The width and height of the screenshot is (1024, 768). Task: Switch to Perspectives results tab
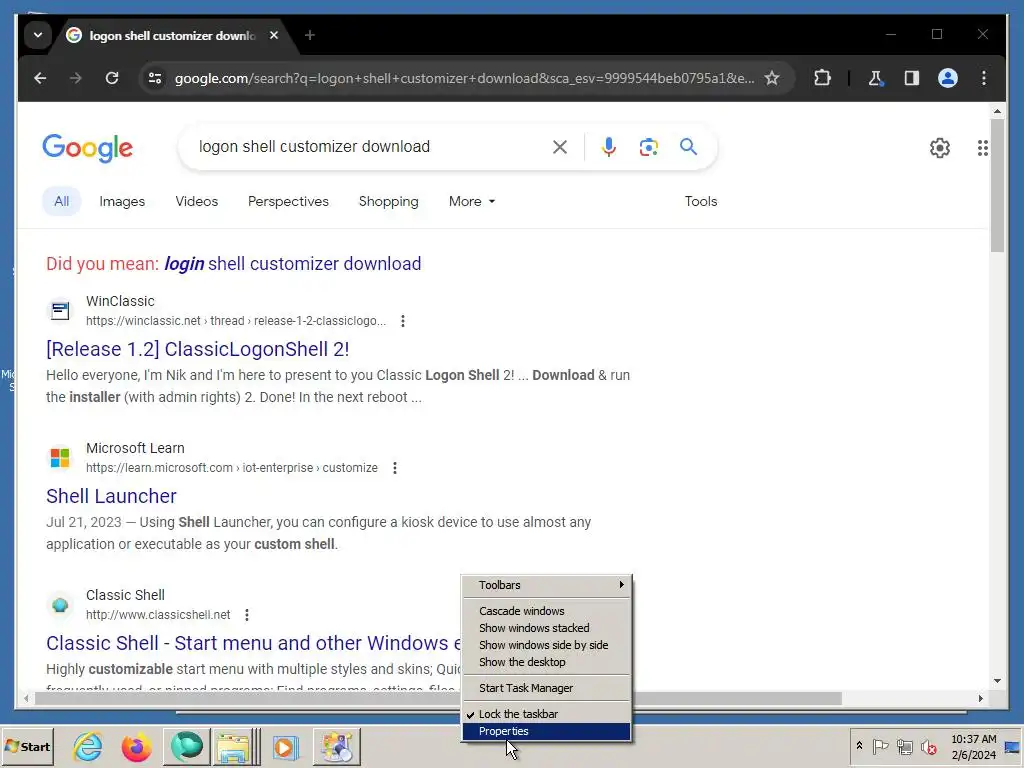288,201
